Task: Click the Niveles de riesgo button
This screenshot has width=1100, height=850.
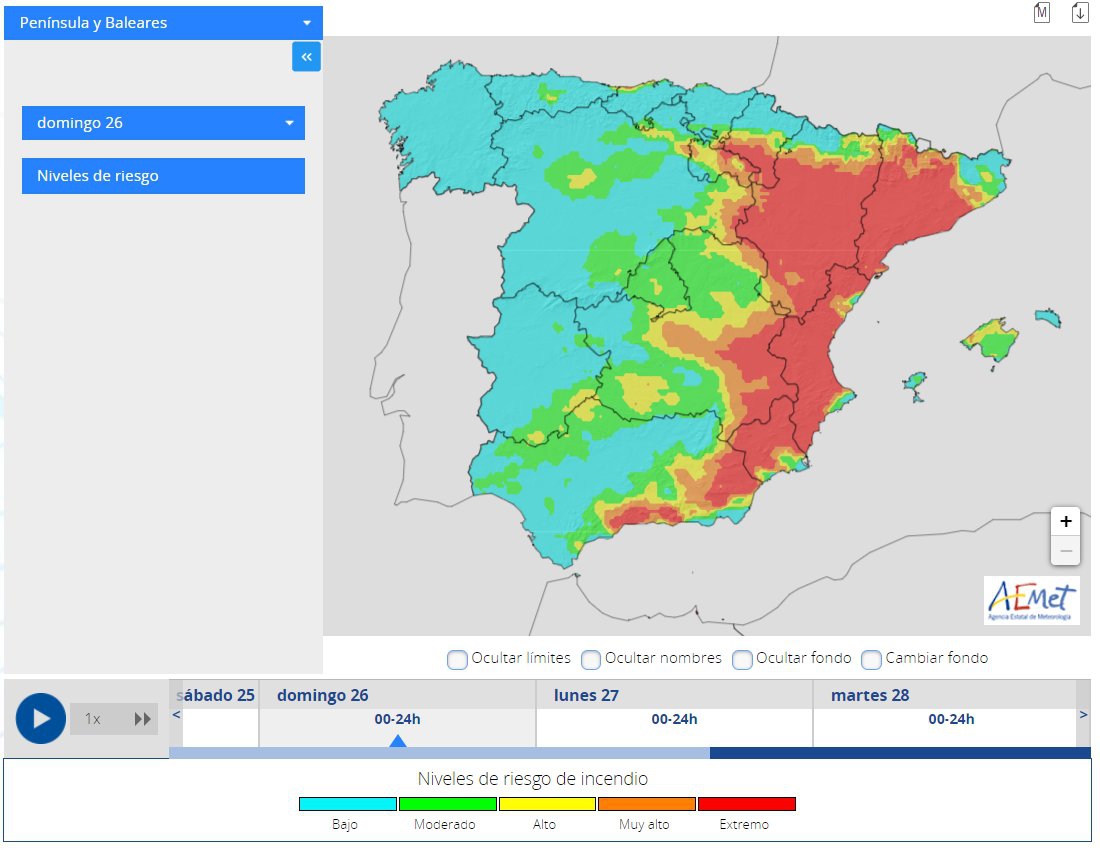Action: 163,176
